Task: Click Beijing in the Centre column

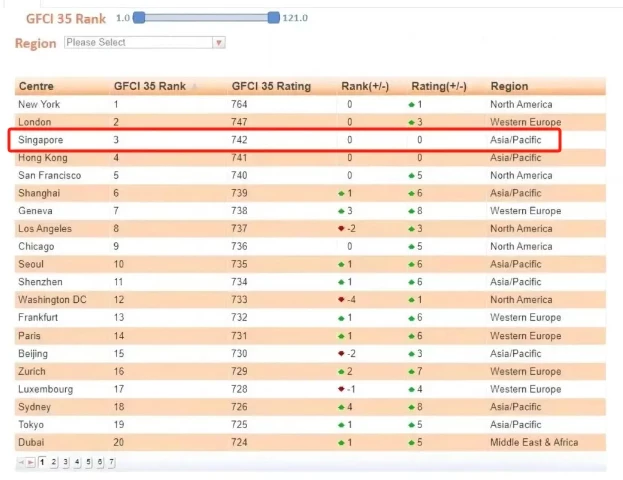Action: 33,354
